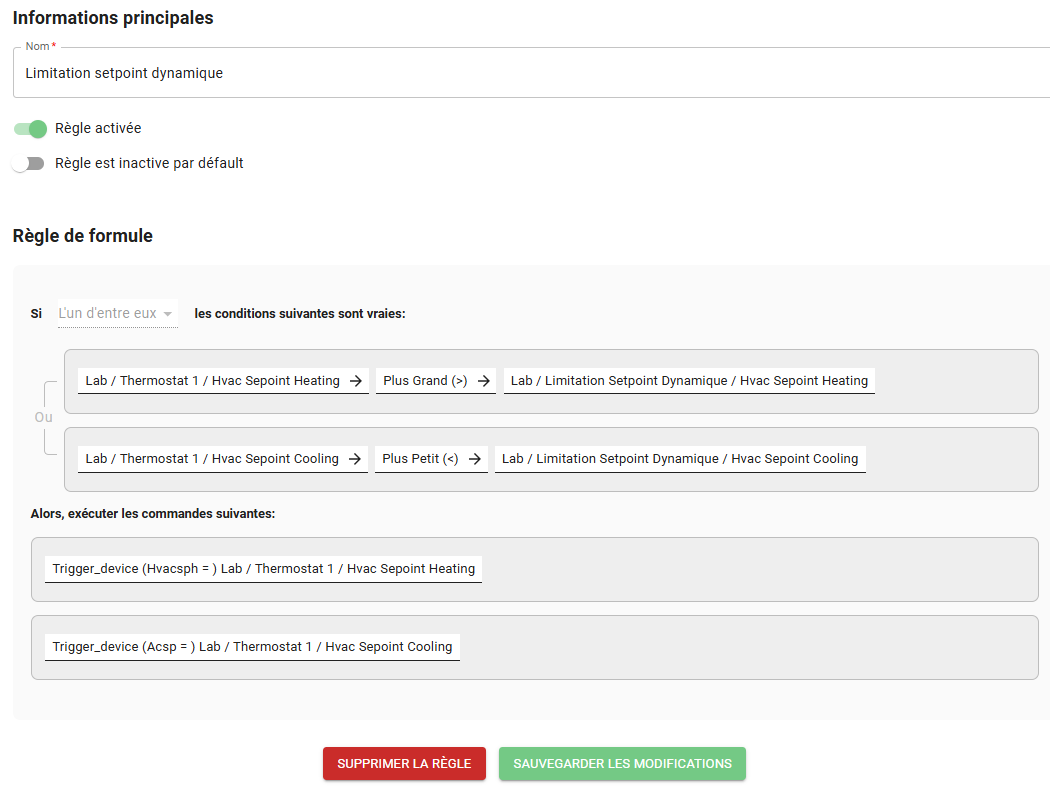Click arrow icon next to Plus Grand (>)
The height and width of the screenshot is (786, 1050).
[483, 381]
